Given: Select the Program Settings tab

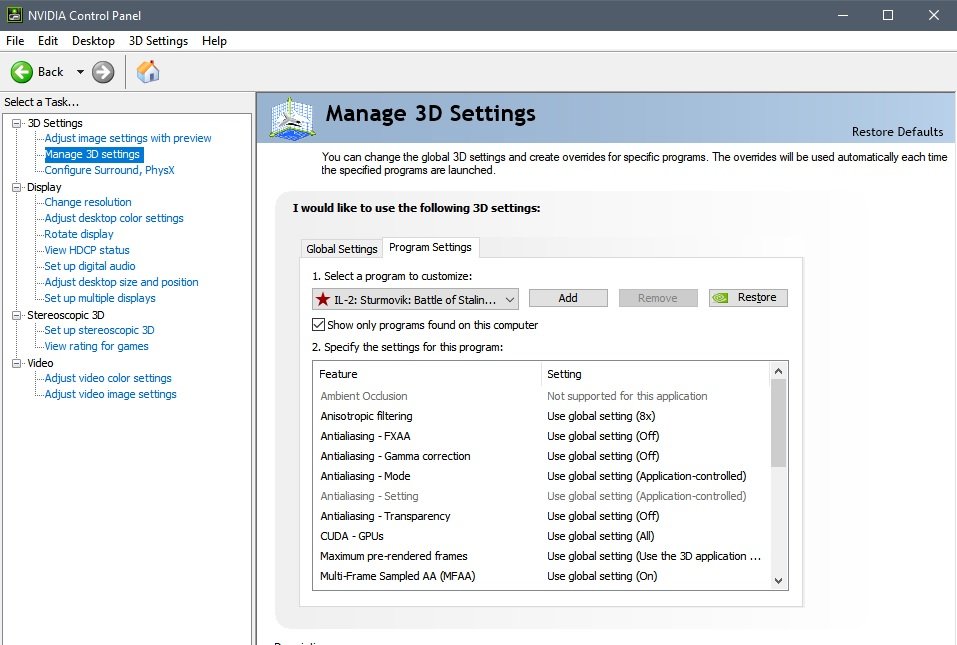Looking at the screenshot, I should pyautogui.click(x=430, y=247).
